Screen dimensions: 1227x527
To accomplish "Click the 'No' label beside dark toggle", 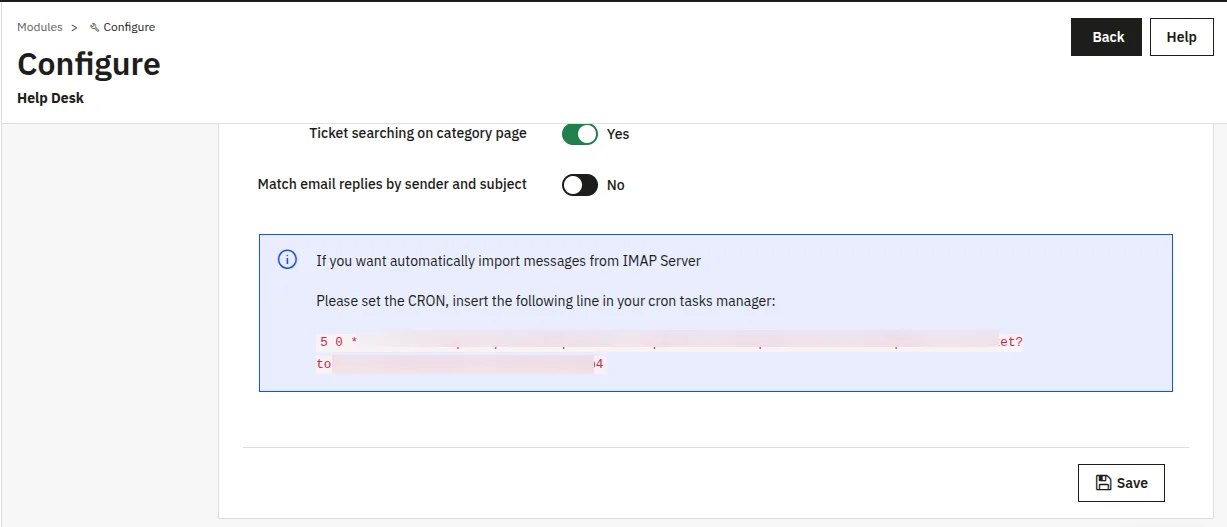I will [x=616, y=185].
